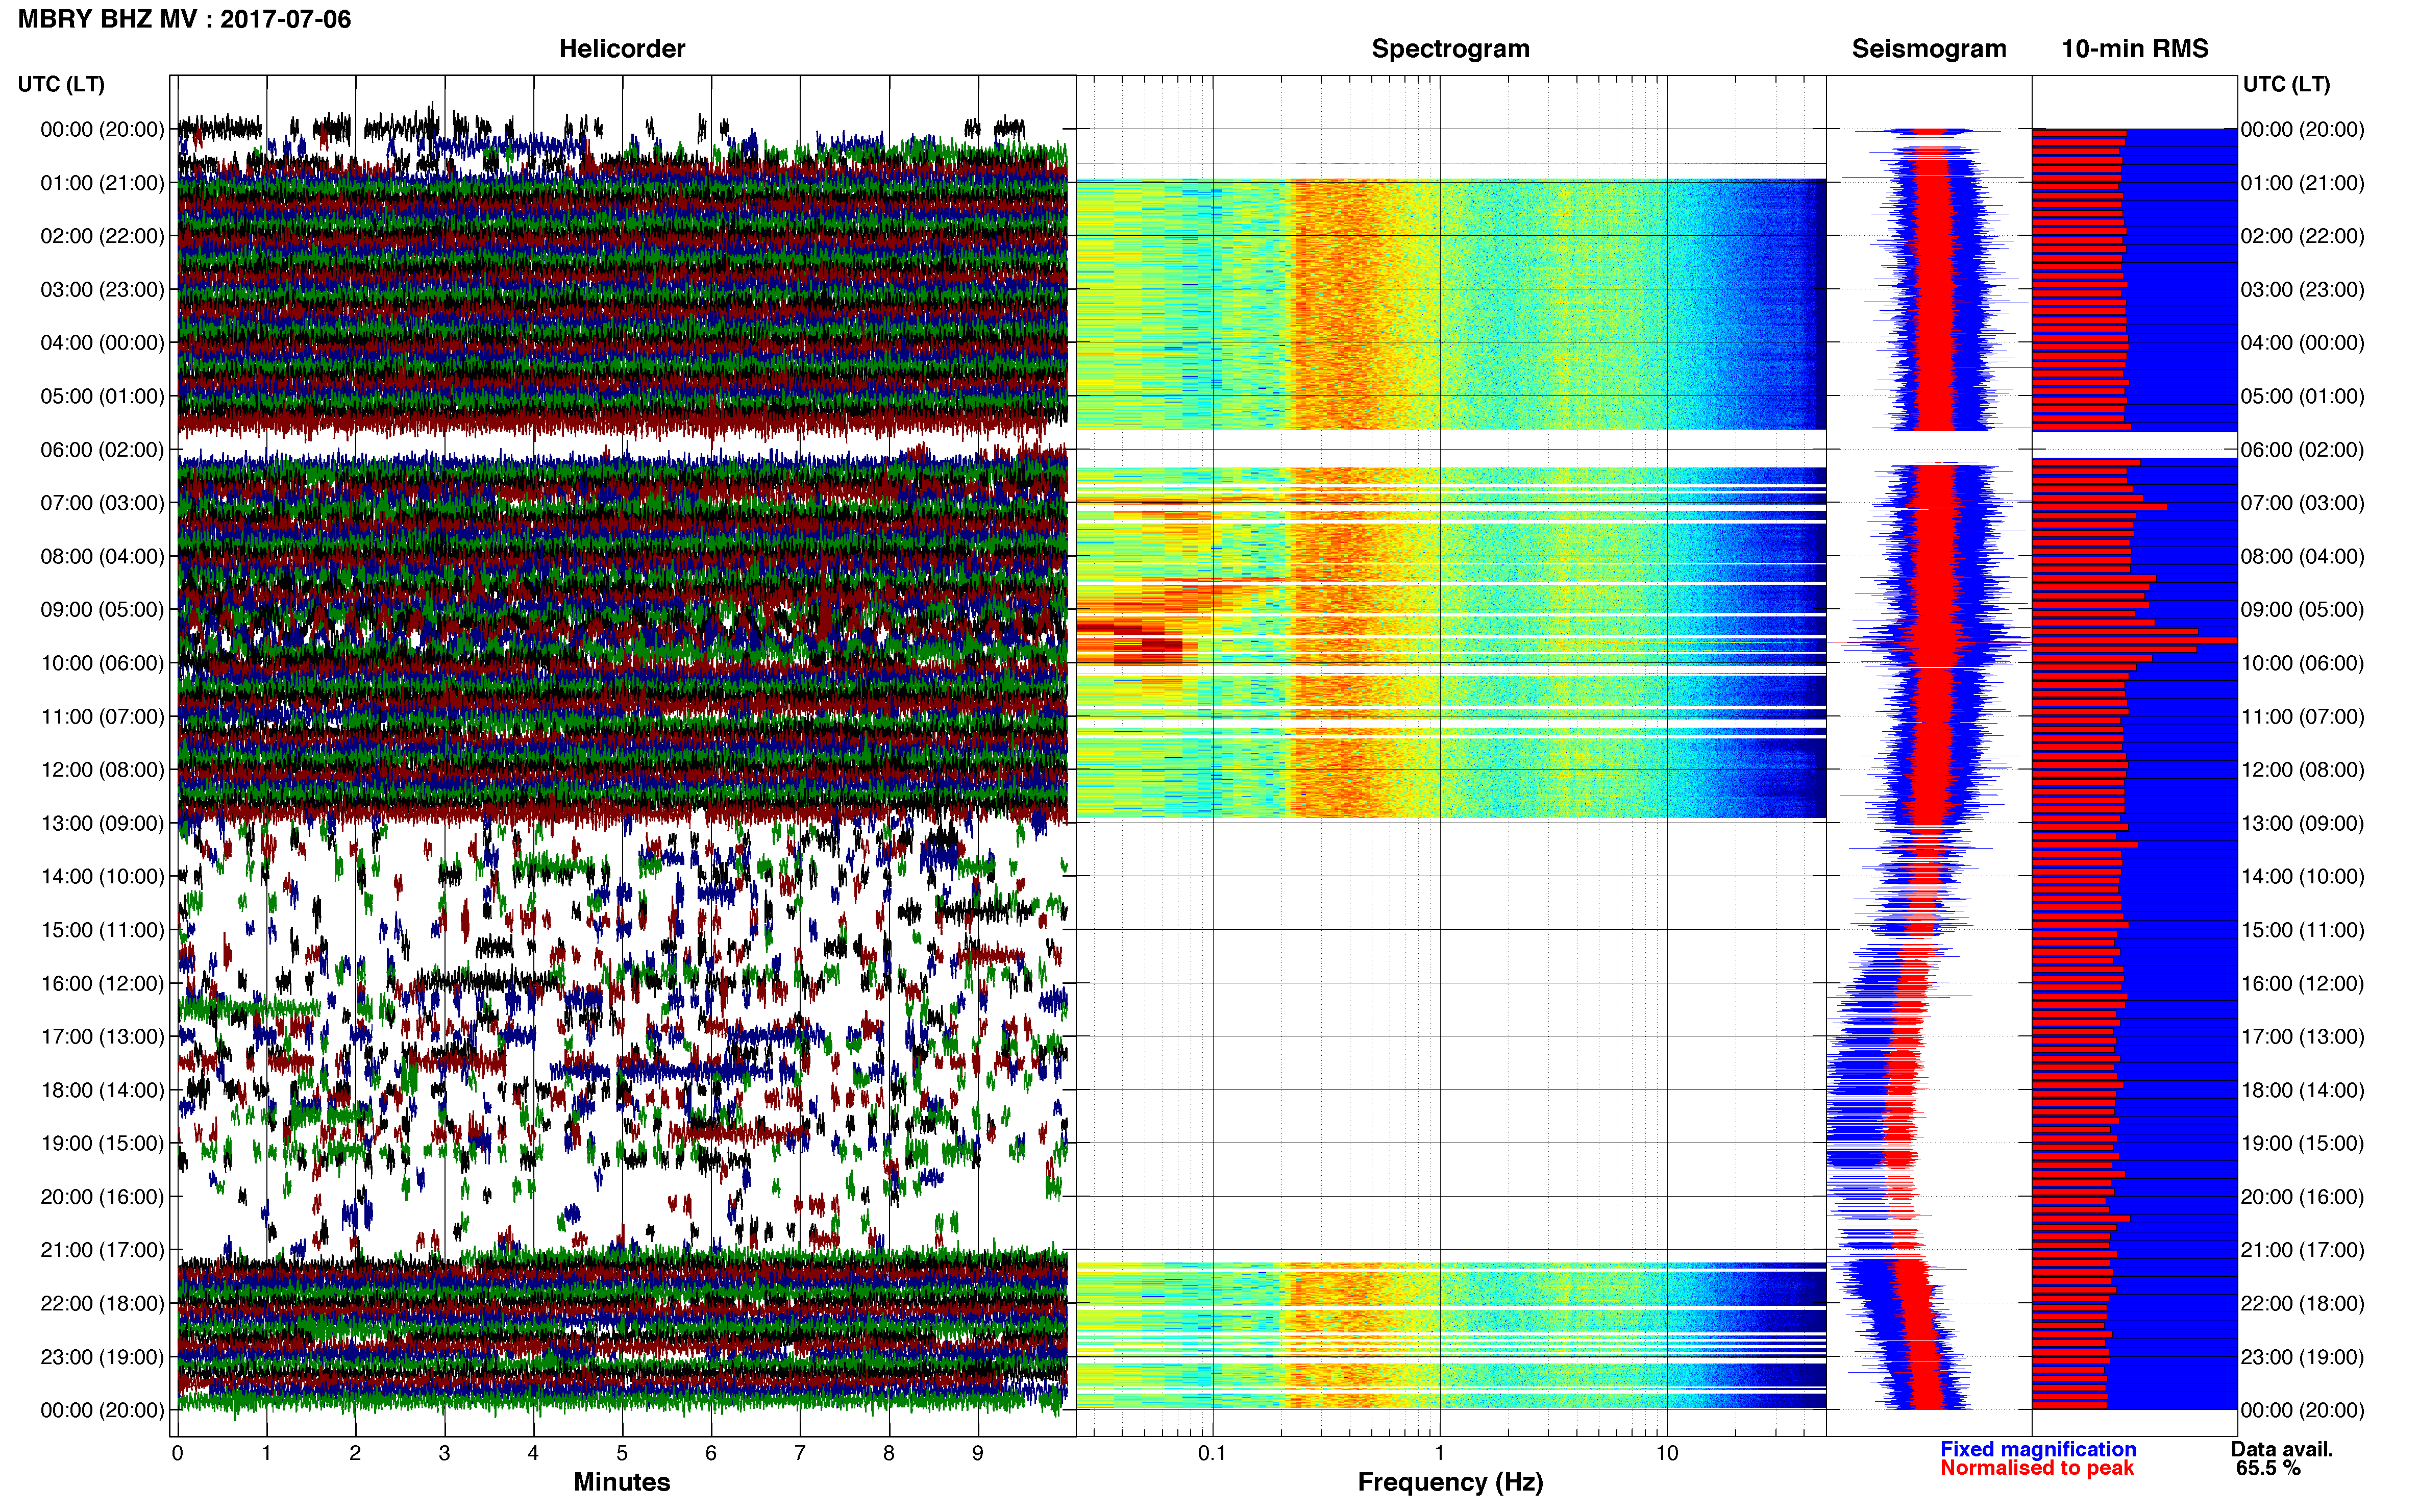Click left time label '20:00 (16:00)'
Screen dimensions: 2419x1512
(x=102, y=1197)
